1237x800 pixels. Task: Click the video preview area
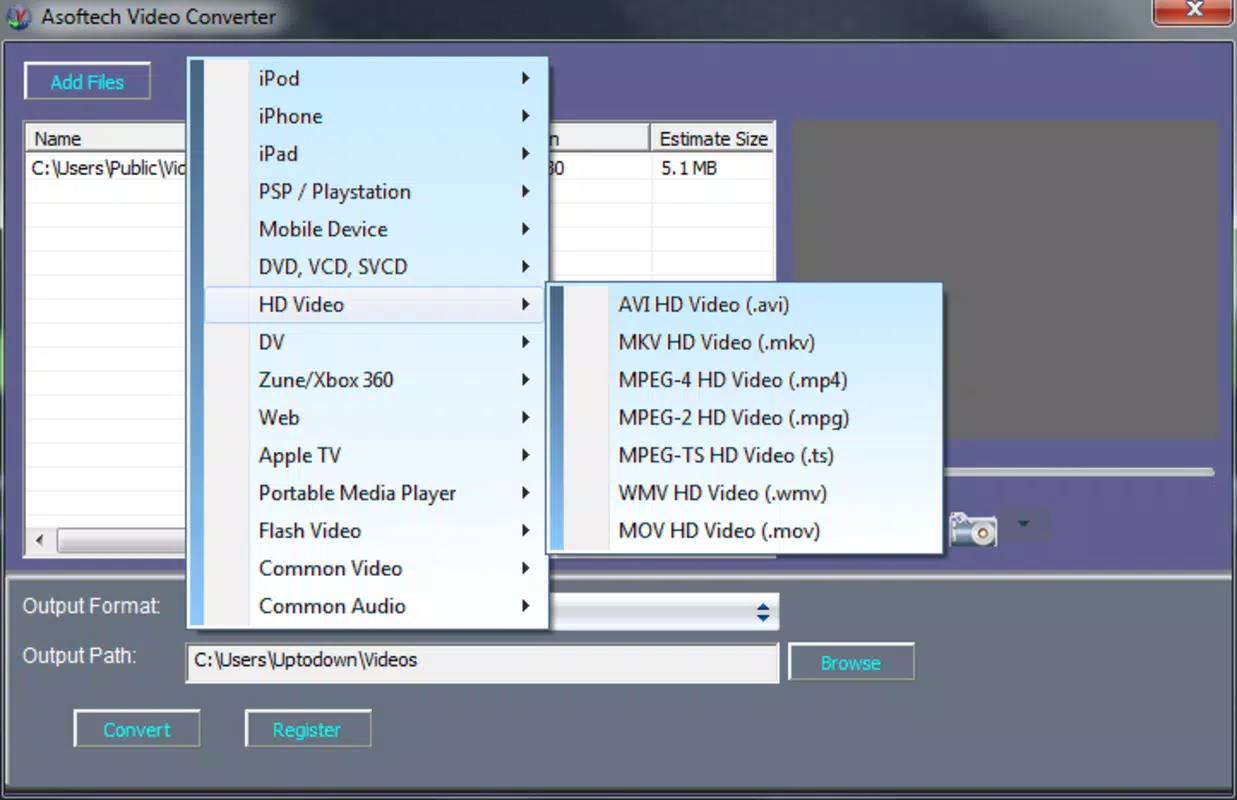[x=1006, y=281]
